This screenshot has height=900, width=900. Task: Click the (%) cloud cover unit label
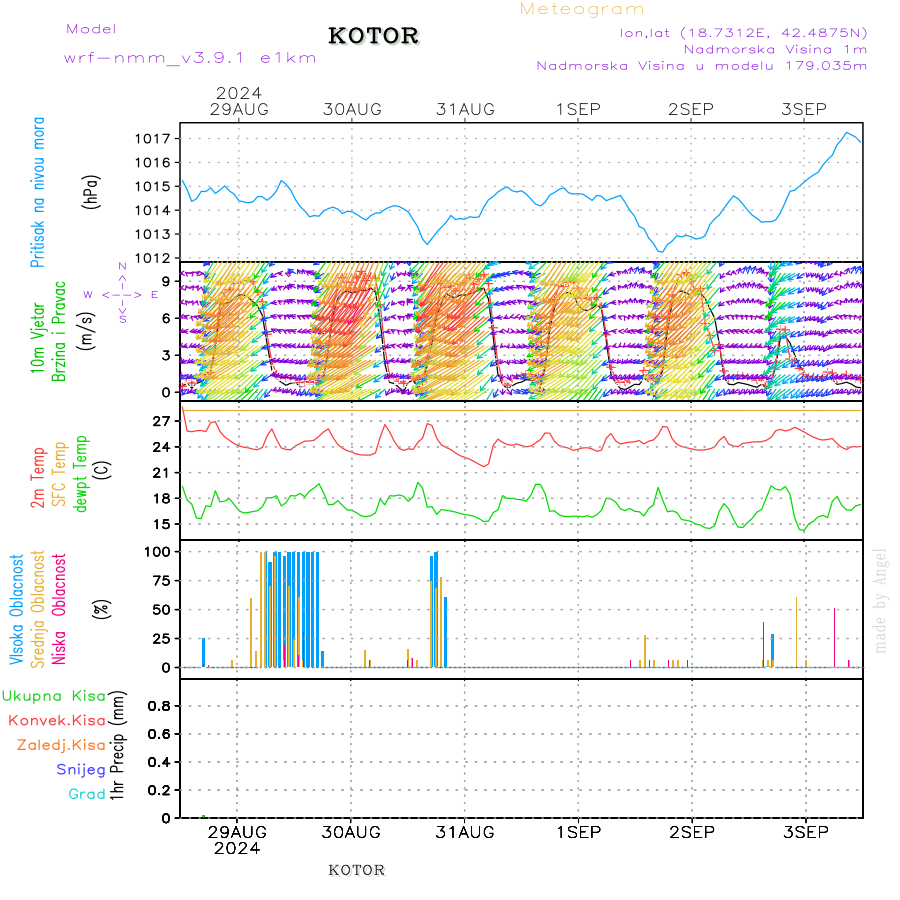click(x=102, y=609)
